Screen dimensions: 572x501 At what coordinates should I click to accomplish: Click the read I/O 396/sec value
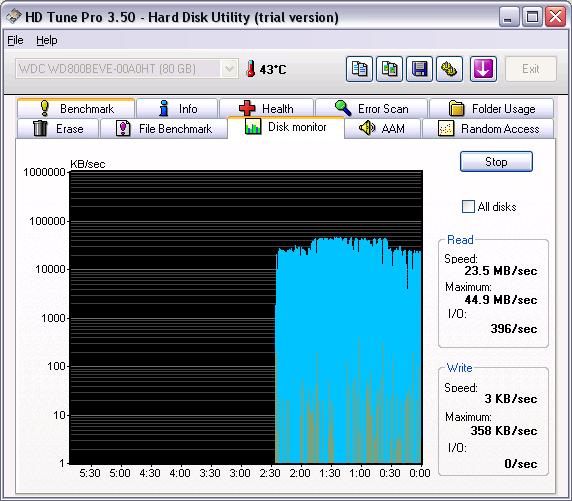click(x=514, y=328)
